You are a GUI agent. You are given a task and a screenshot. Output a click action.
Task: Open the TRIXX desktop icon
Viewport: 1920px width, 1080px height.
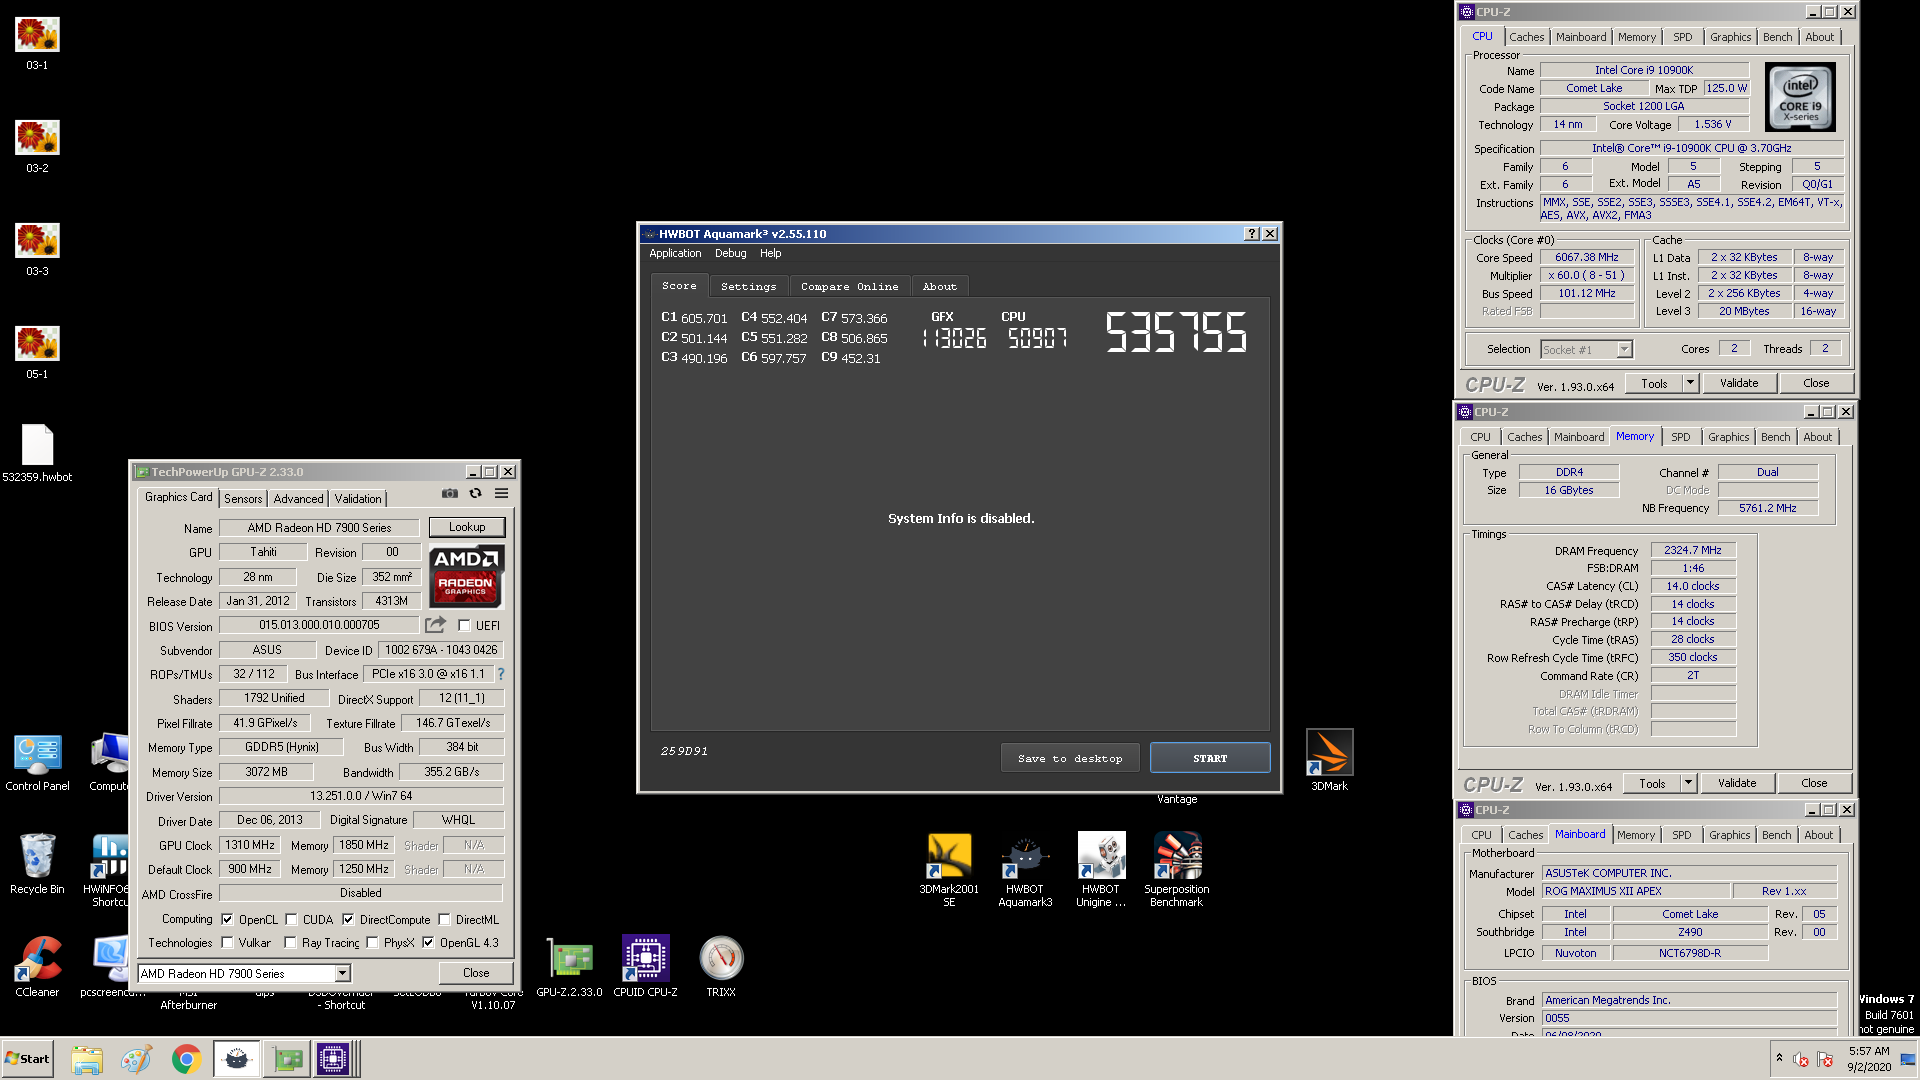tap(721, 966)
